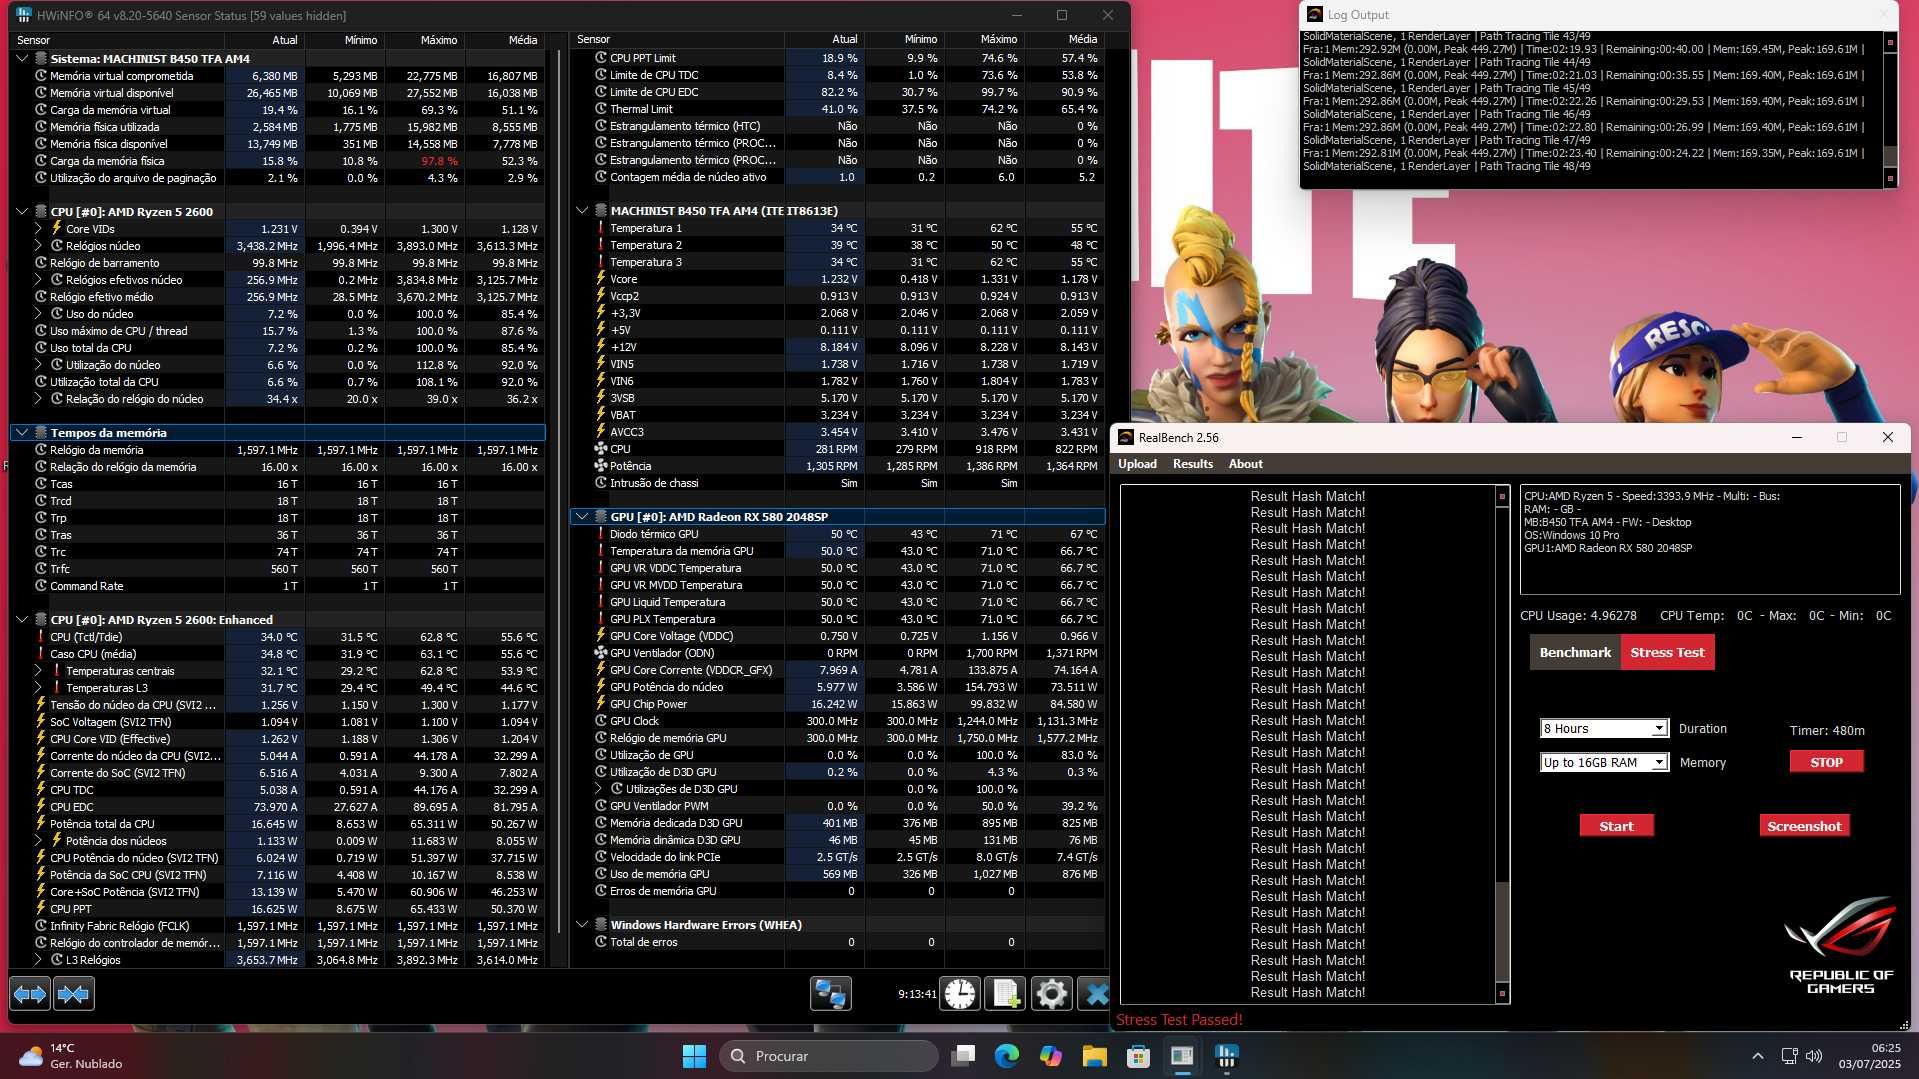Click the Procurar search box on taskbar
This screenshot has width=1919, height=1079.
click(x=829, y=1056)
